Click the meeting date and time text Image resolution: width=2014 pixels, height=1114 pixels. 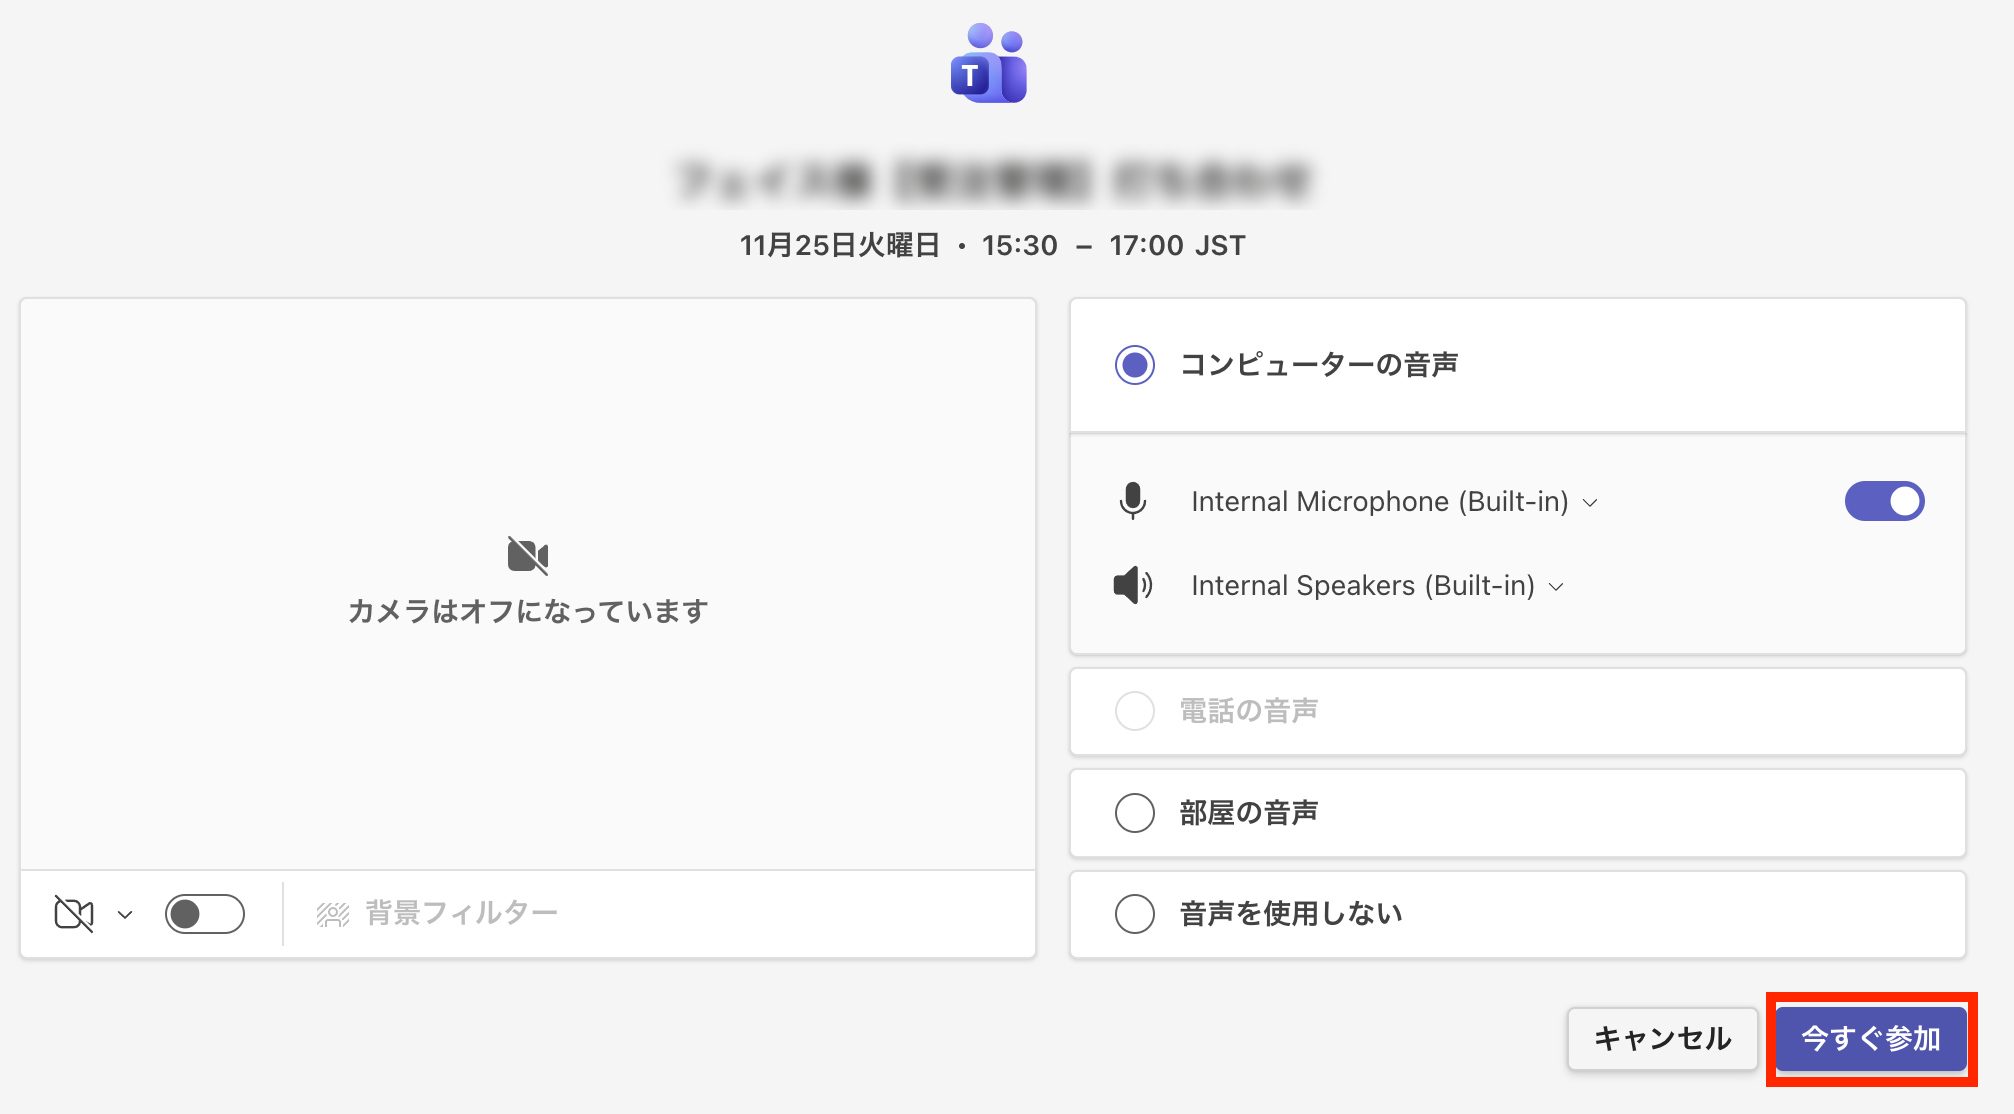tap(992, 245)
